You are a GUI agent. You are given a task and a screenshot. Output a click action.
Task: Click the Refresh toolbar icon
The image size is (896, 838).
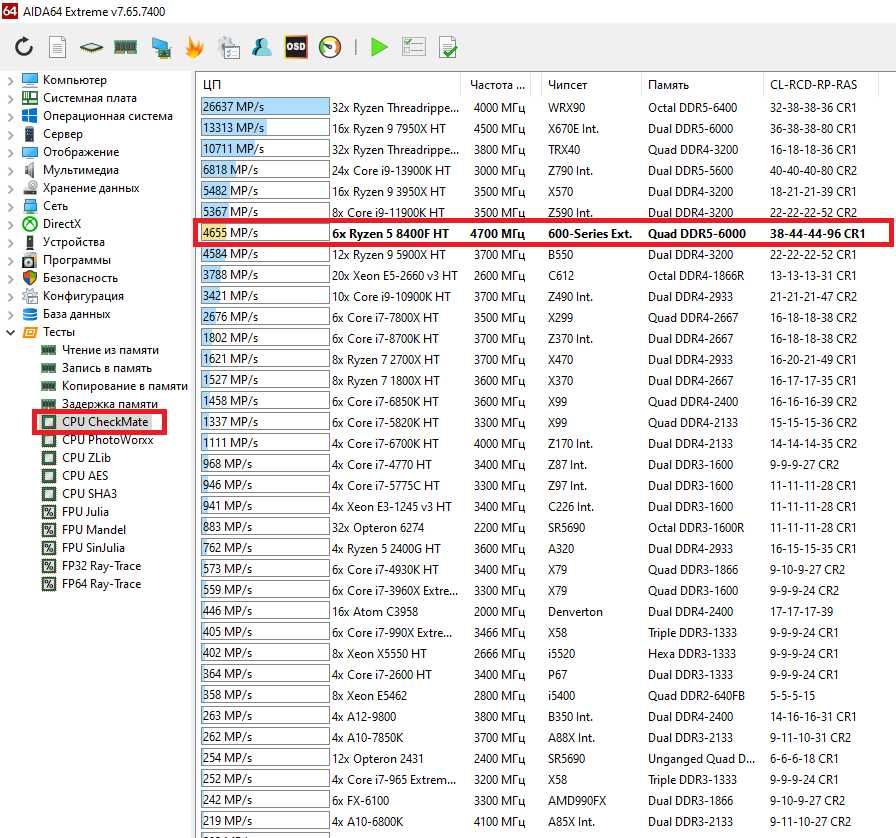click(x=23, y=47)
